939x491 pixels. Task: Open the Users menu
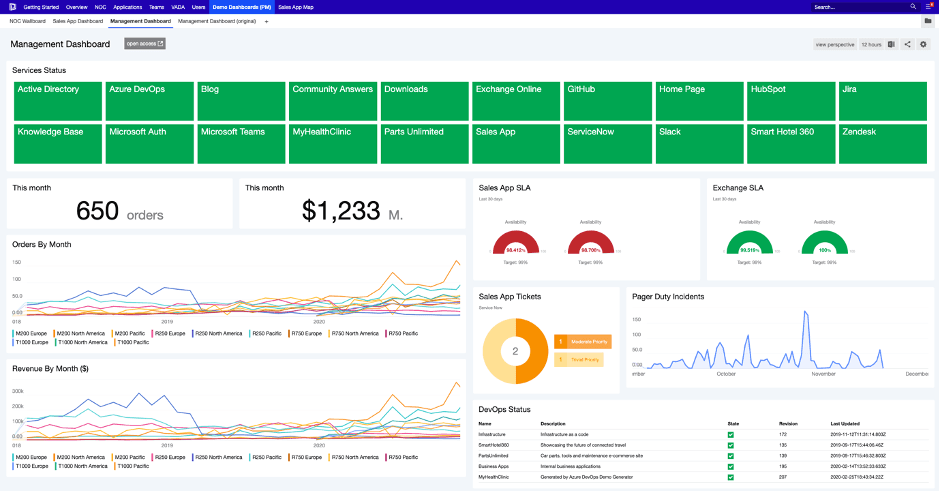coord(198,7)
